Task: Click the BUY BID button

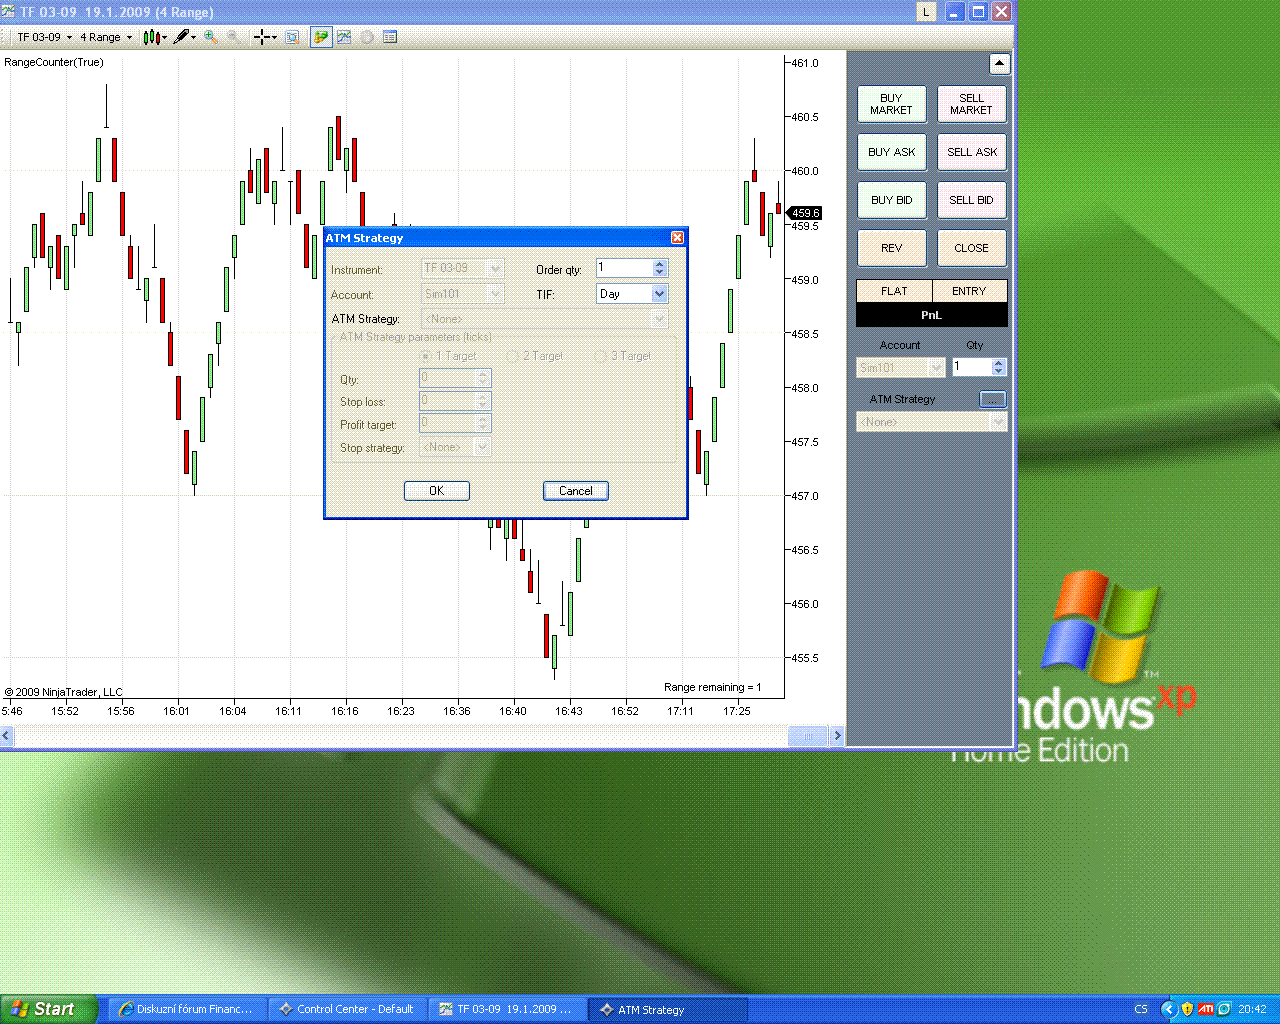Action: click(x=891, y=200)
